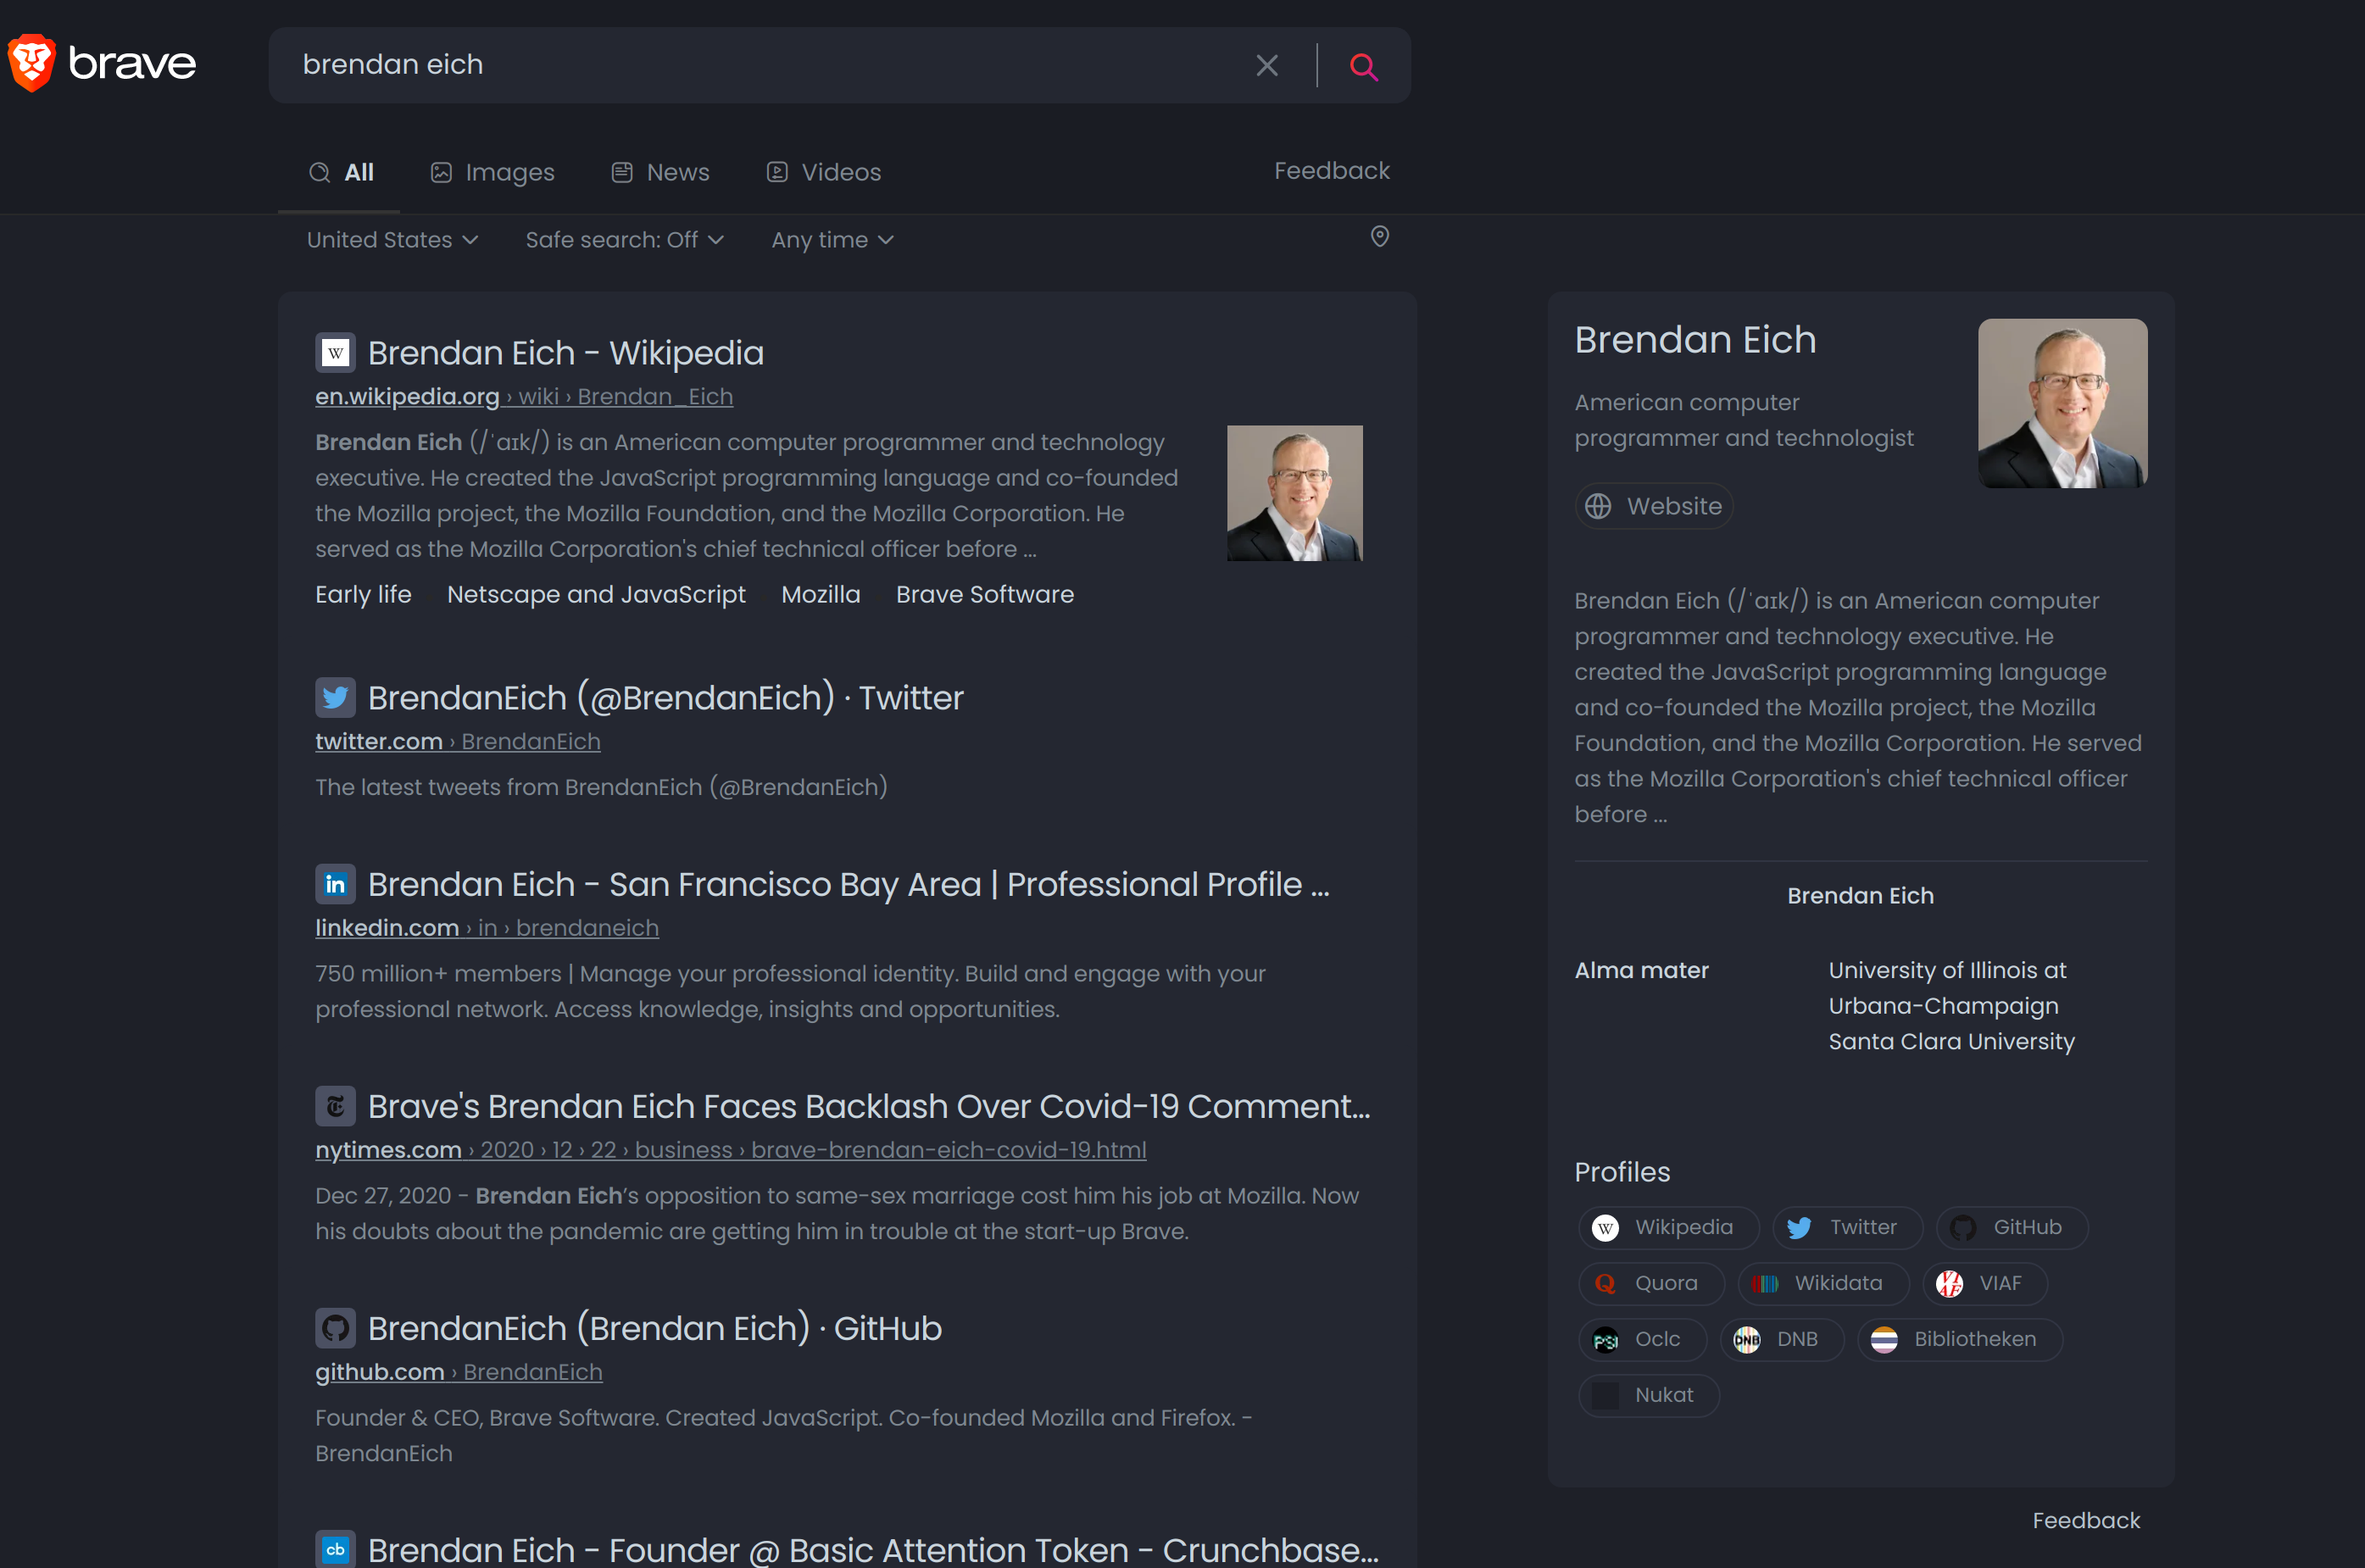Click the Wikipedia favicon in first result
The width and height of the screenshot is (2365, 1568).
tap(335, 353)
